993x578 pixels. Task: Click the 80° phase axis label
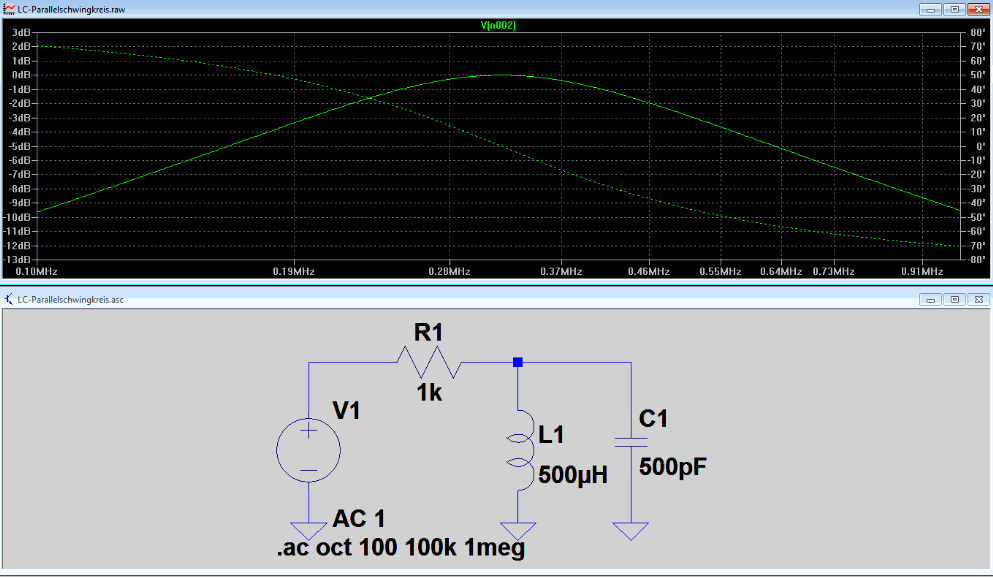[977, 32]
